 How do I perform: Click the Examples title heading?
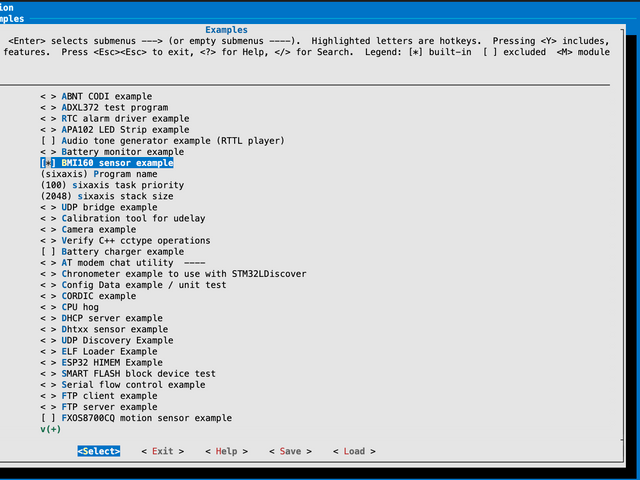coord(227,30)
